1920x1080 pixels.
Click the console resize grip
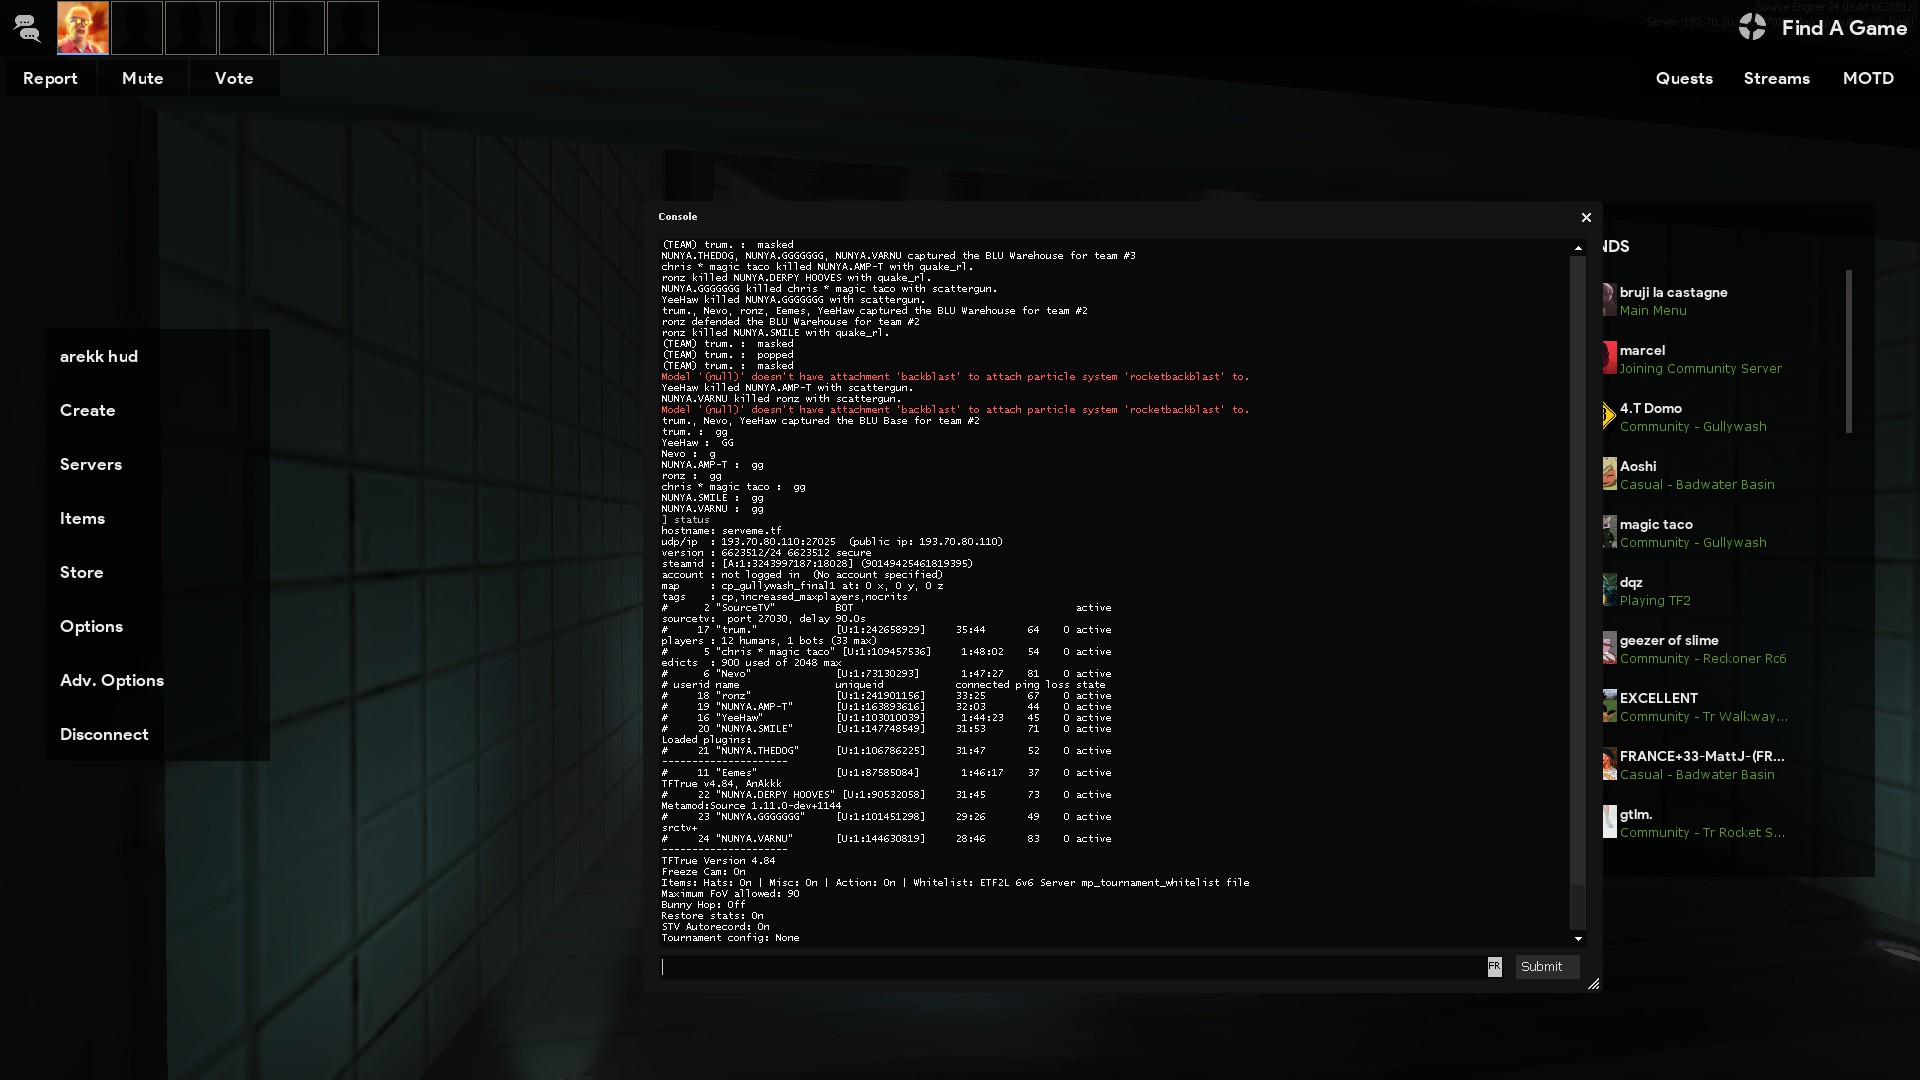(x=1593, y=984)
